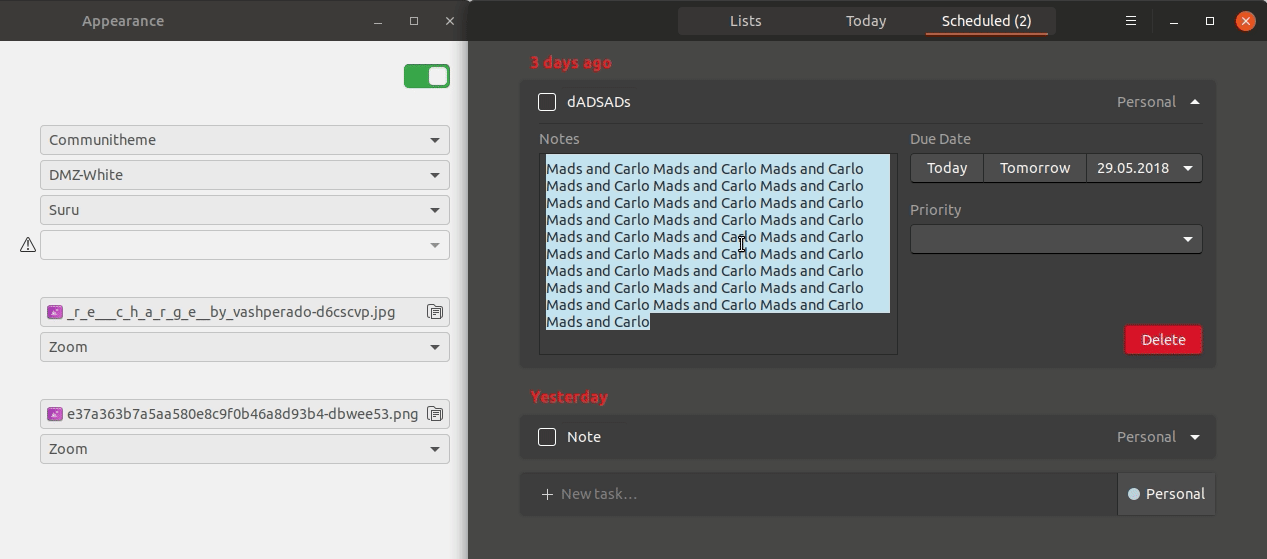Open the 29.05.2018 date dropdown

(x=1144, y=168)
